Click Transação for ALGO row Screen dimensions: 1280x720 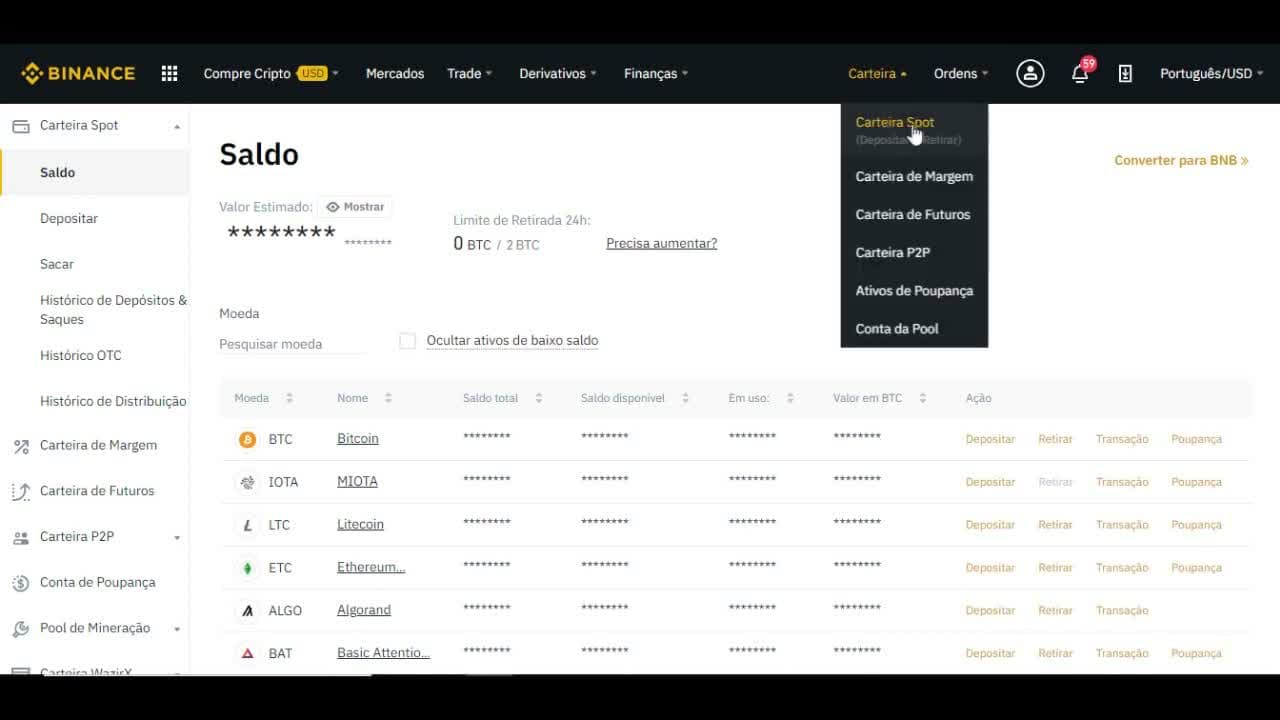(x=1122, y=610)
